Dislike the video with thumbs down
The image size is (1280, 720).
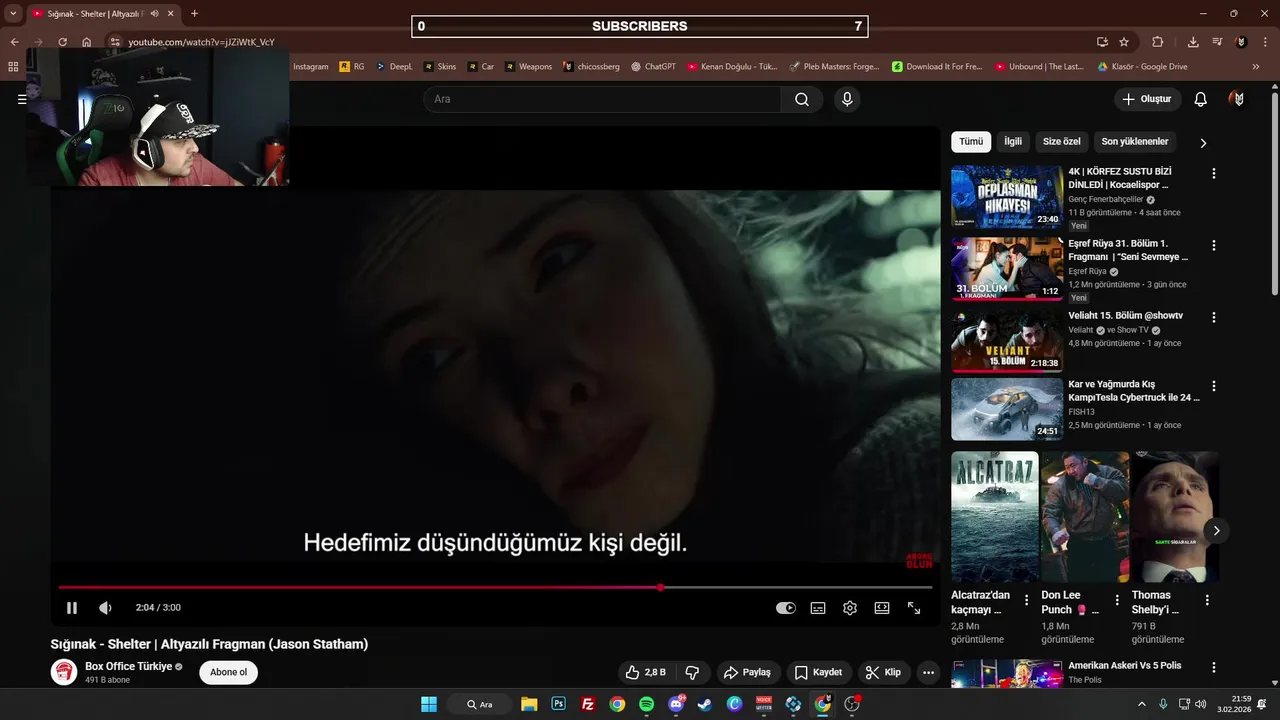click(692, 672)
